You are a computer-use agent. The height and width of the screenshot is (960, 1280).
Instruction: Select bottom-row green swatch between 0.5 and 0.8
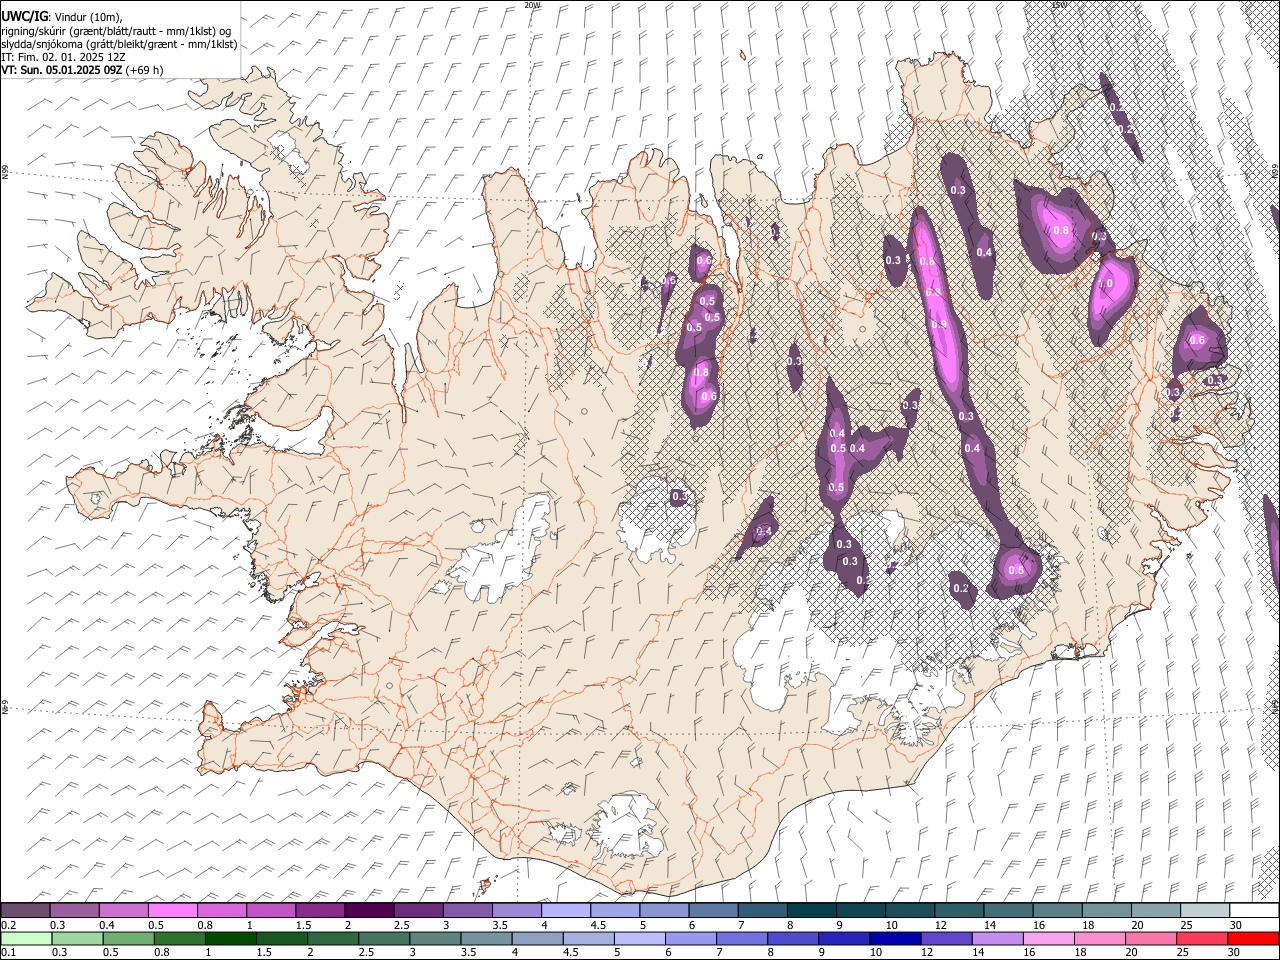[128, 938]
